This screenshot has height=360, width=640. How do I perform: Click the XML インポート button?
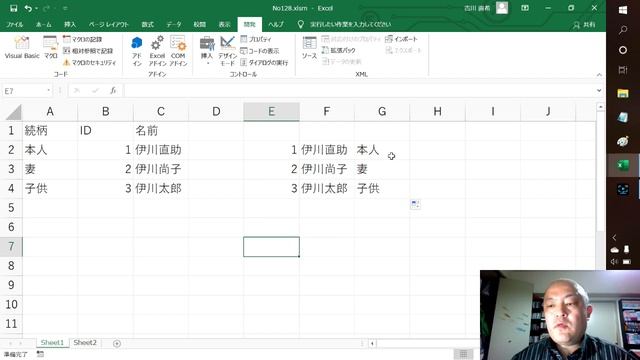401,39
